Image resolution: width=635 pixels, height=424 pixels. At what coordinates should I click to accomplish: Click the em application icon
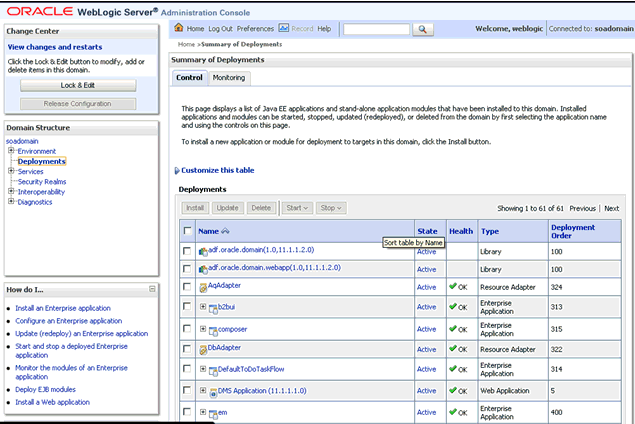point(213,414)
